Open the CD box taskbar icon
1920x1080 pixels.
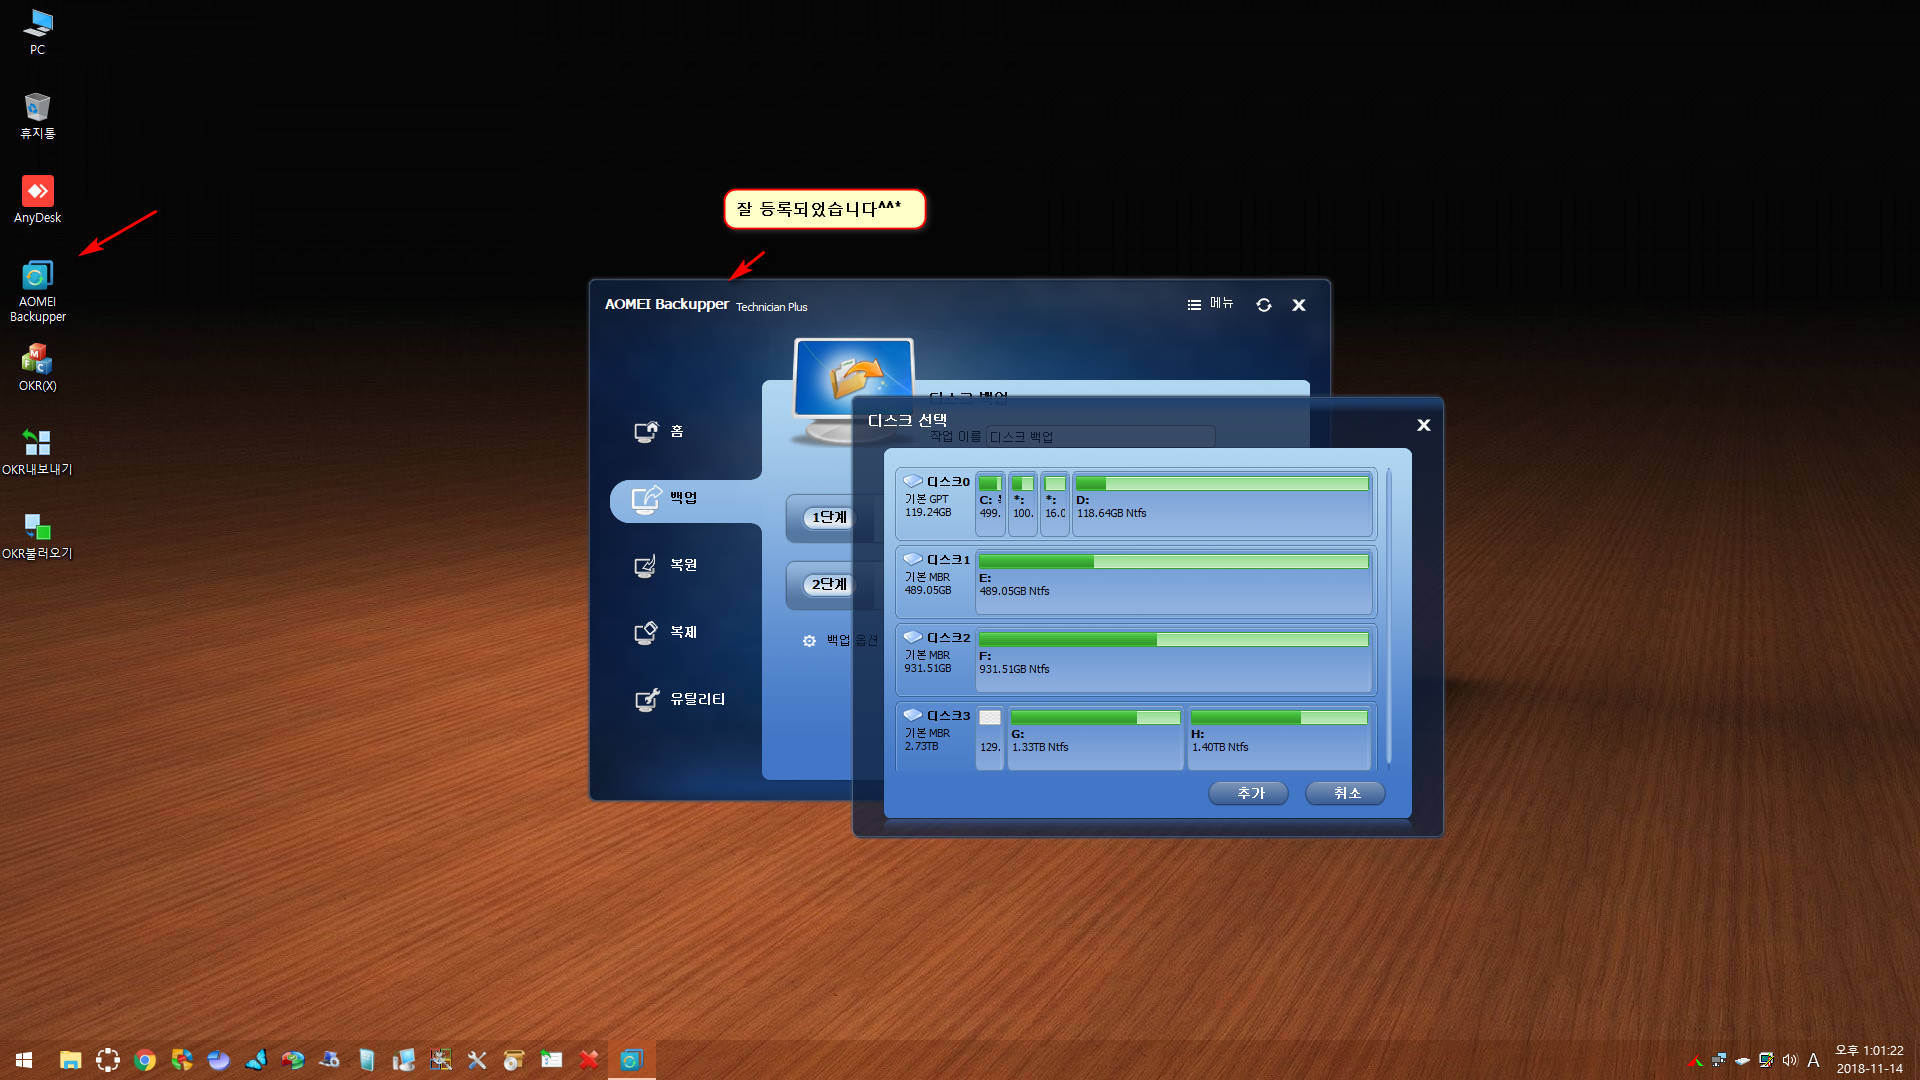[x=515, y=1060]
